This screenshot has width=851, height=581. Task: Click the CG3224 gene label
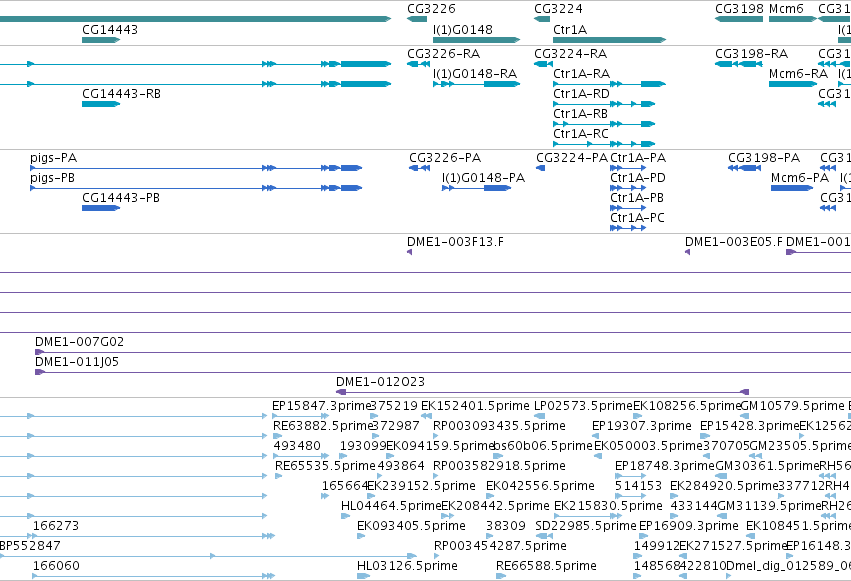tap(558, 9)
